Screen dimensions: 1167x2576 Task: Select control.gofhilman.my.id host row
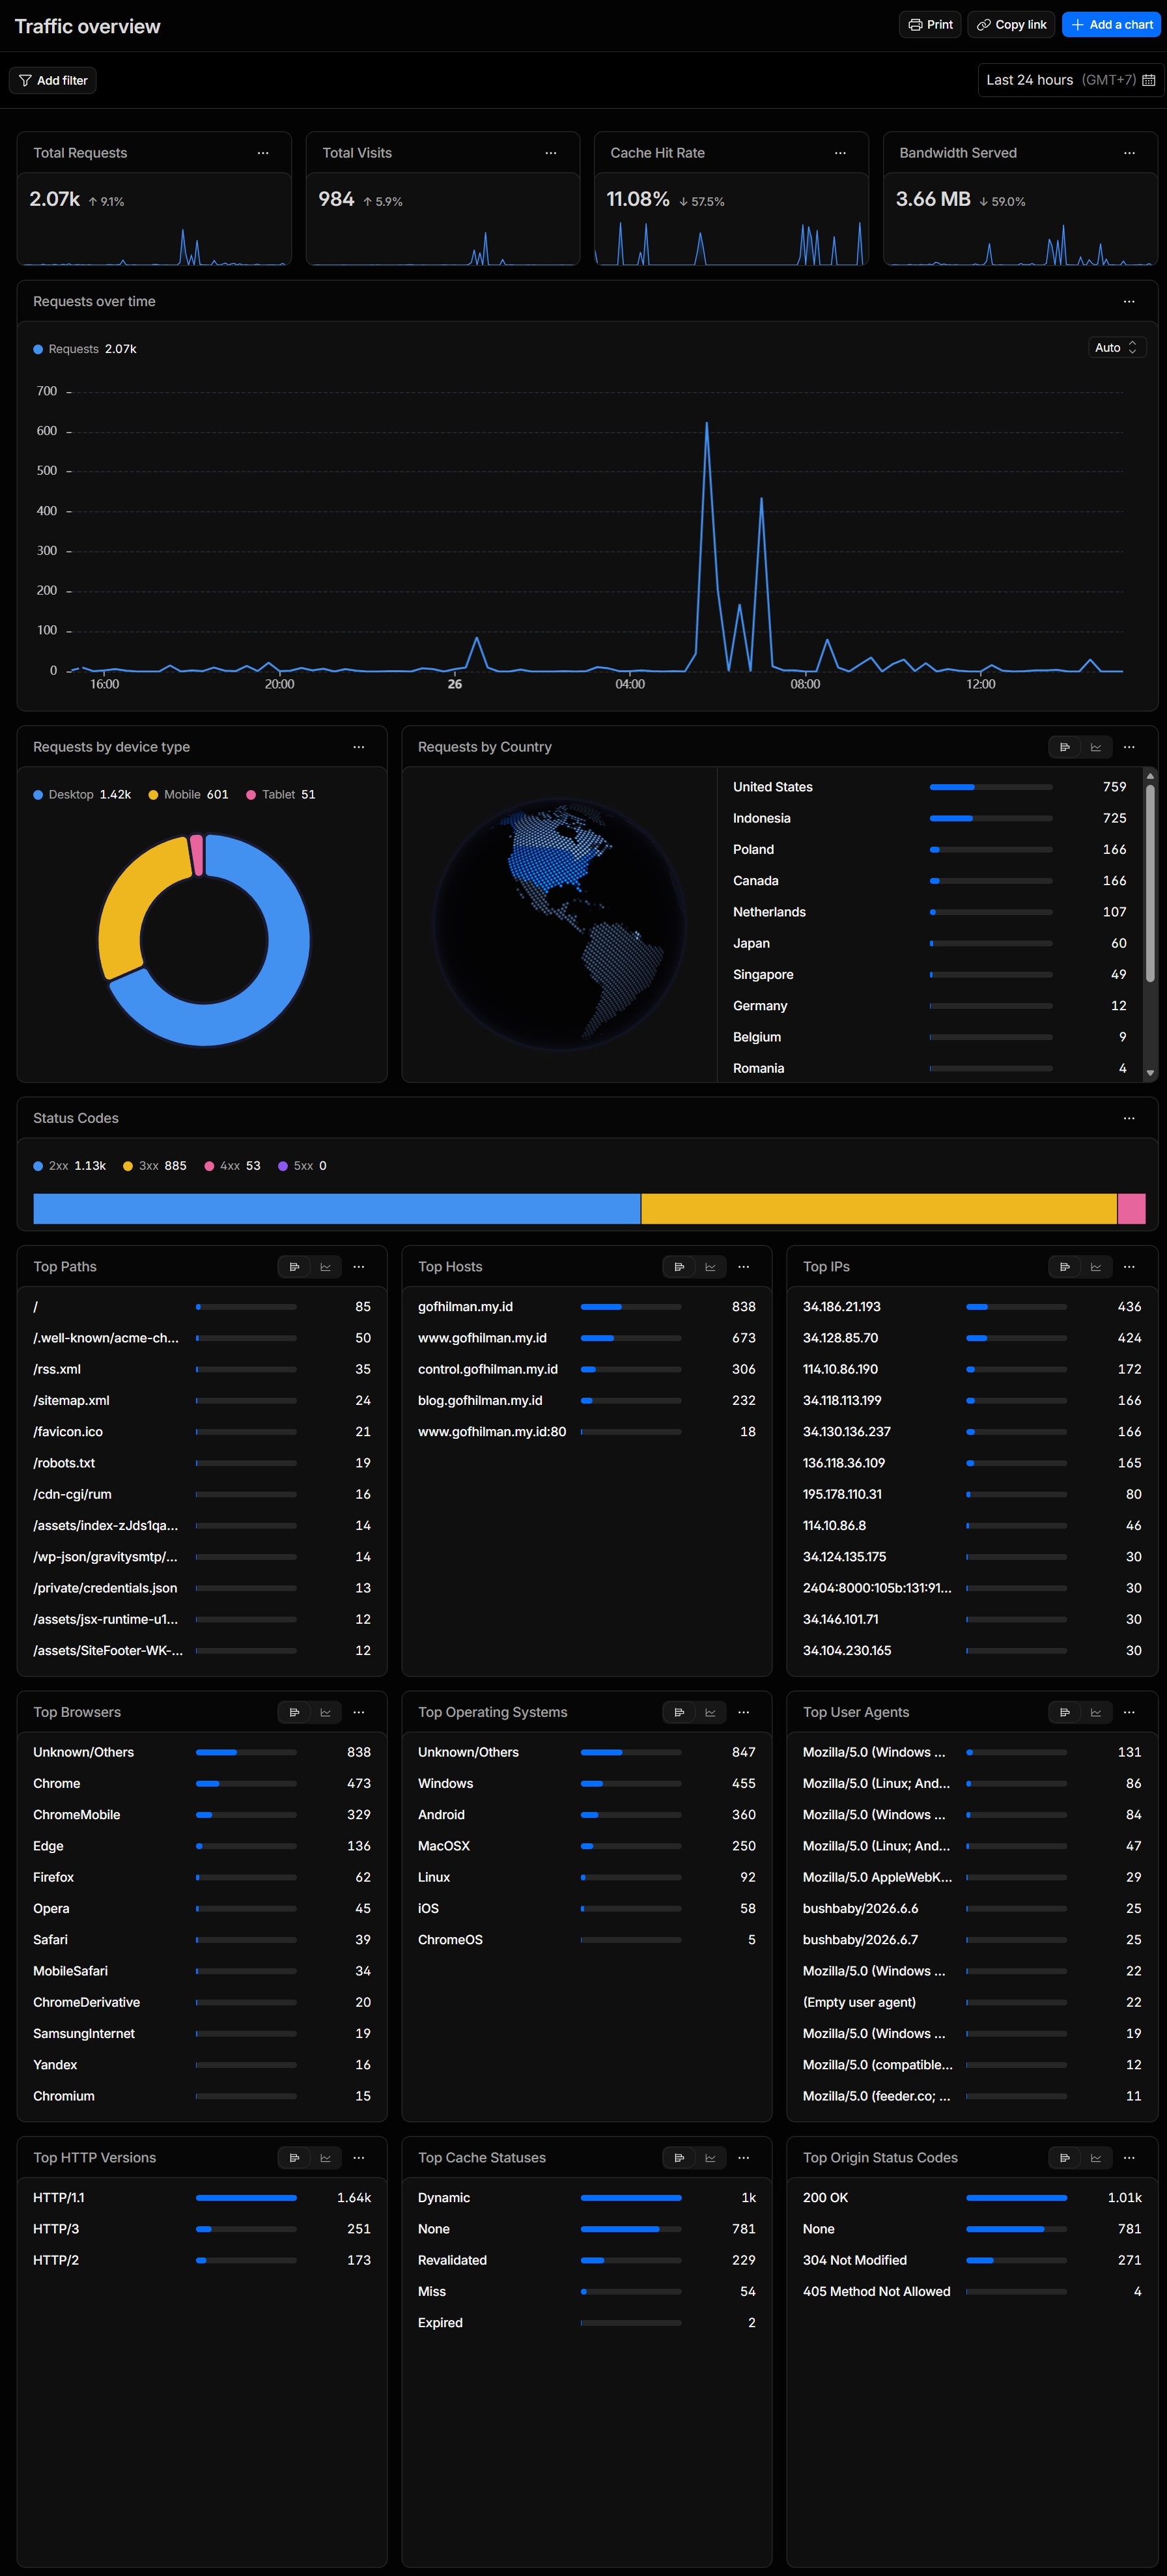(x=587, y=1369)
